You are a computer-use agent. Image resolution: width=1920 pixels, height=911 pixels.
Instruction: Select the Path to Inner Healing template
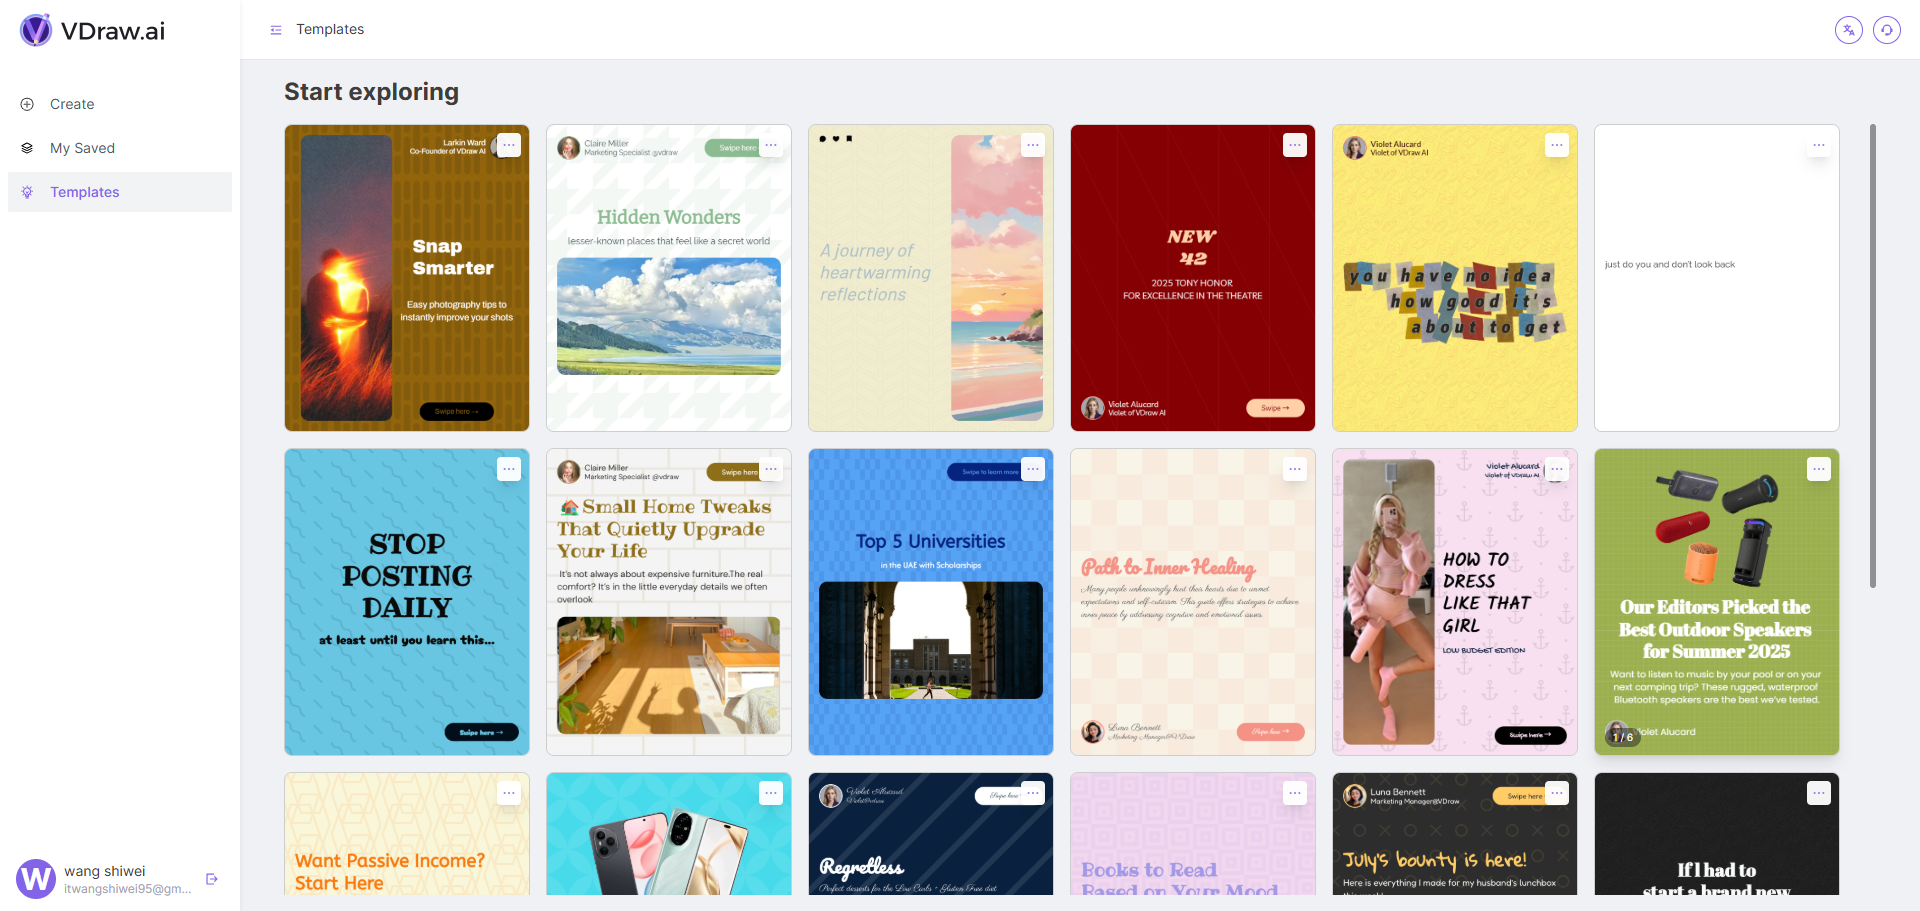pyautogui.click(x=1193, y=602)
